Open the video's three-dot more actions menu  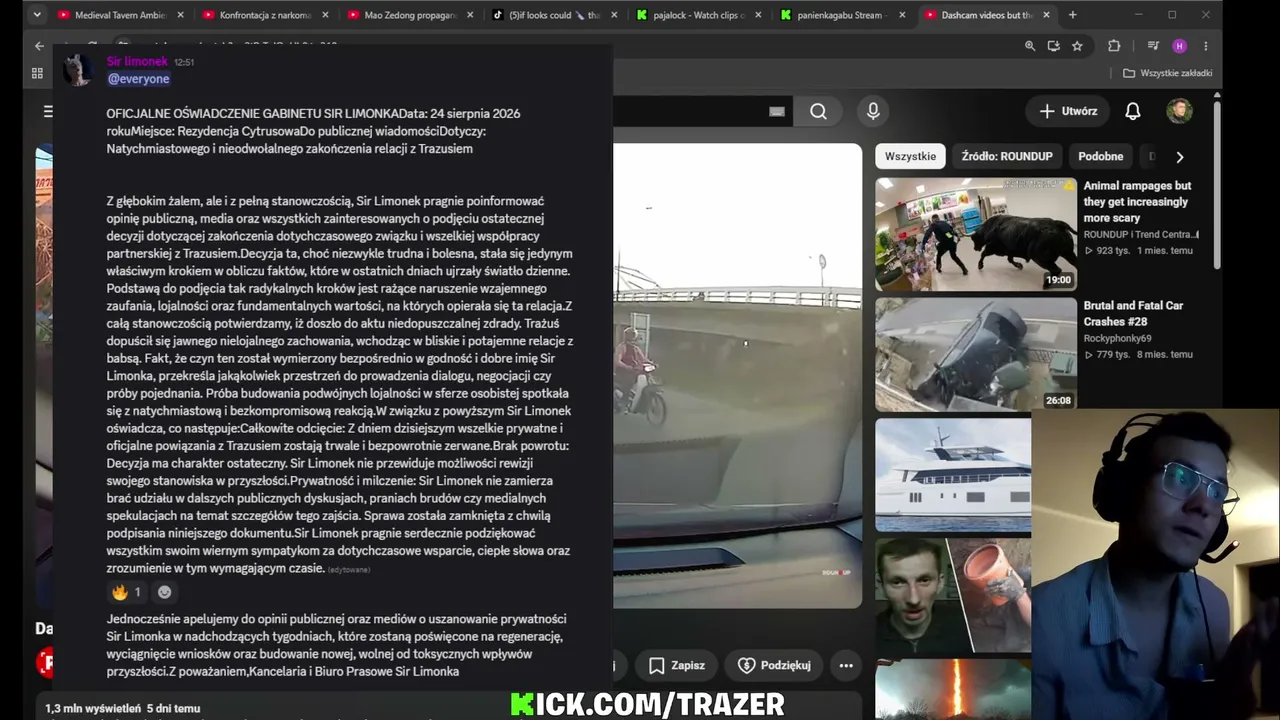point(846,665)
